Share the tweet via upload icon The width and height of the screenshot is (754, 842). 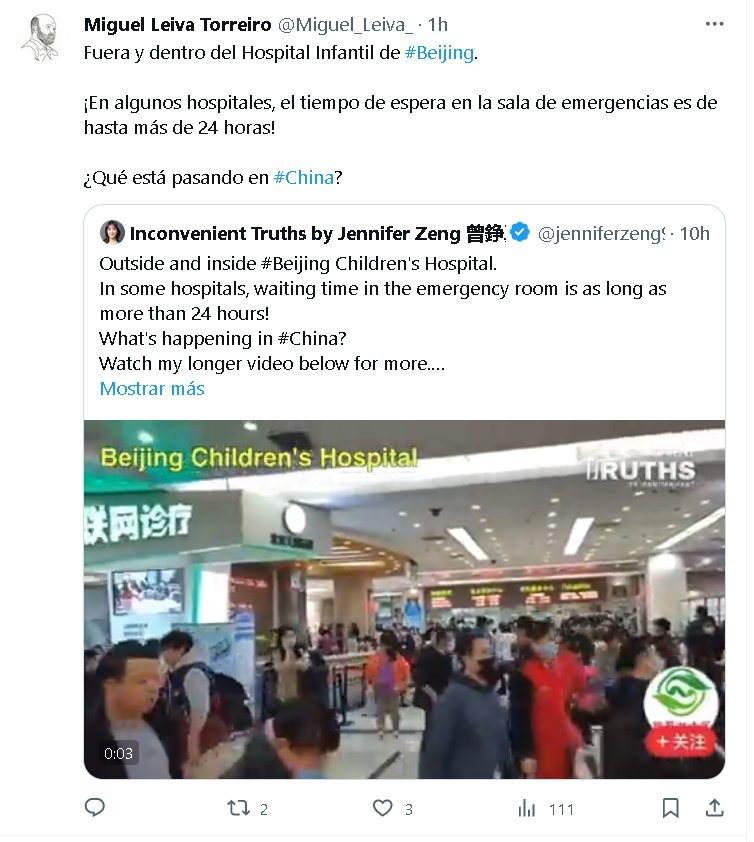(714, 808)
